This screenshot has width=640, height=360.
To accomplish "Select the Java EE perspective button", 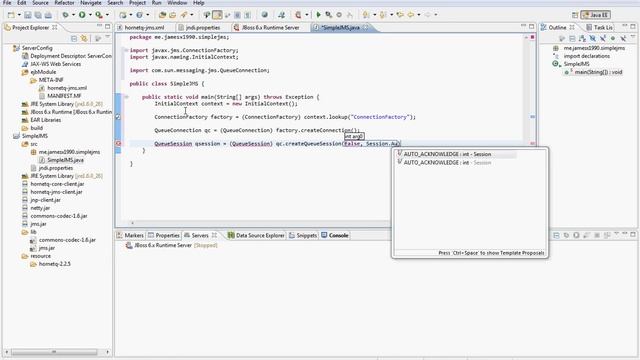I will tap(596, 15).
